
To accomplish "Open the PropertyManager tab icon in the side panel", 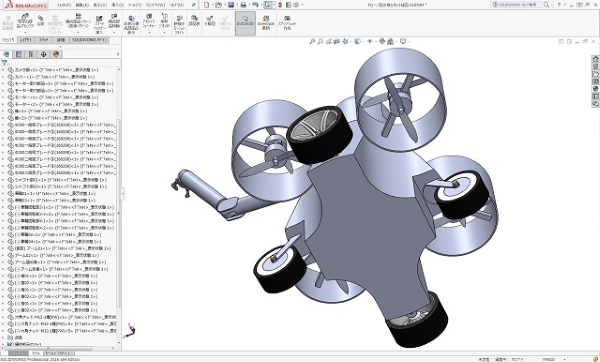I will tap(18, 54).
